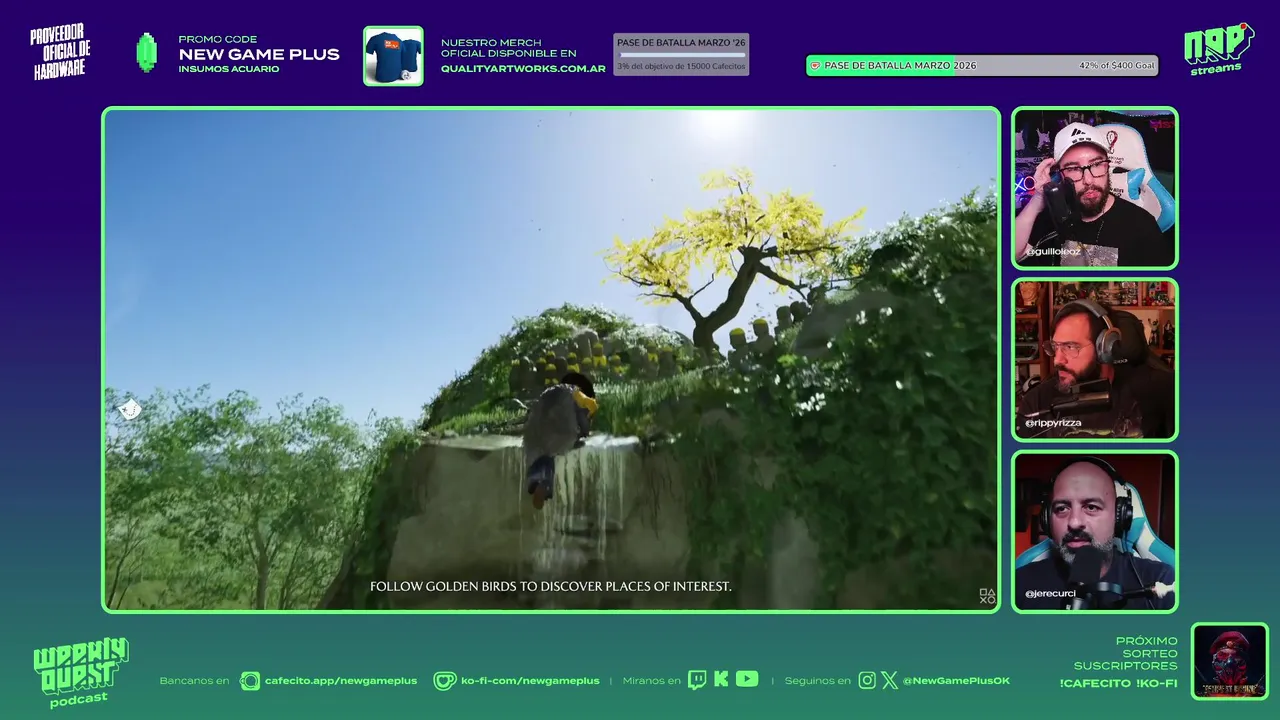Click '3% del objetivo de 15000 Cafecitos' text
Image resolution: width=1280 pixels, height=720 pixels.
[x=681, y=66]
